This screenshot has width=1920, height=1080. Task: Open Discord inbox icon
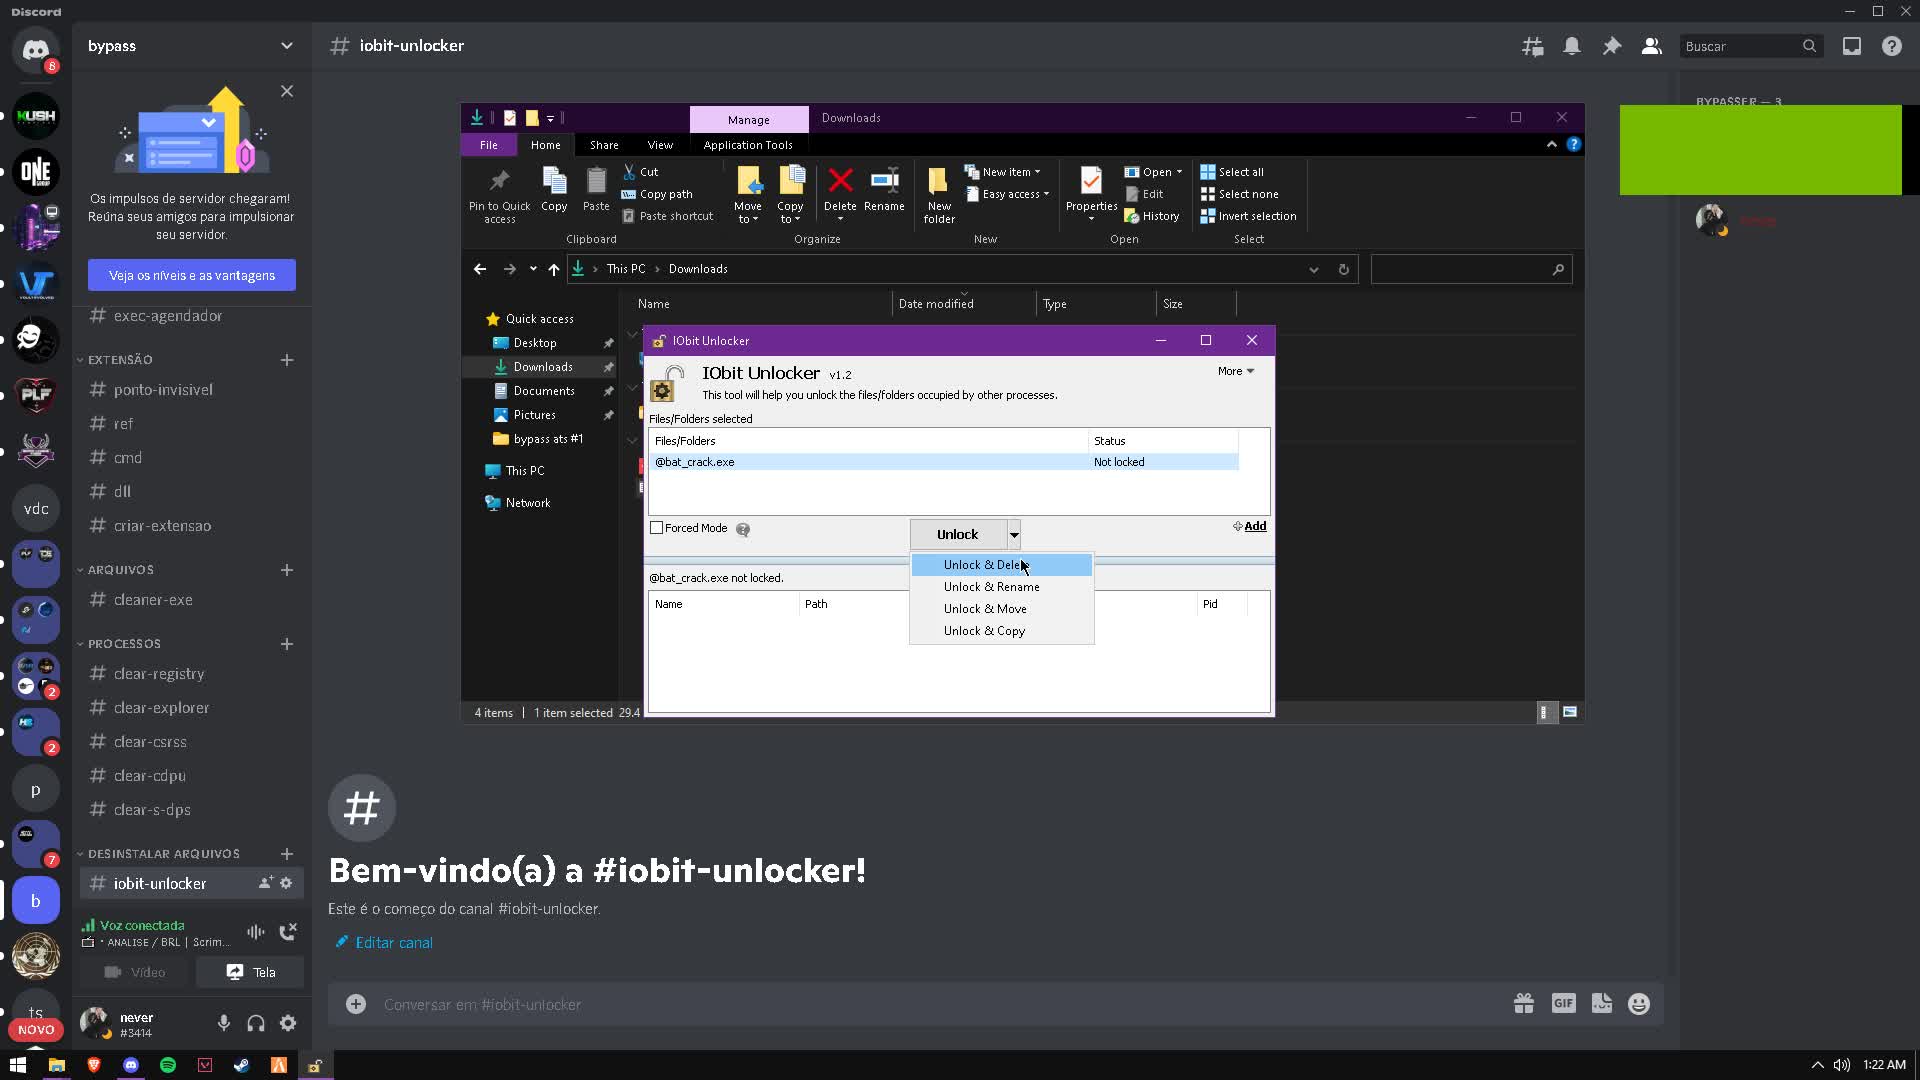1852,46
